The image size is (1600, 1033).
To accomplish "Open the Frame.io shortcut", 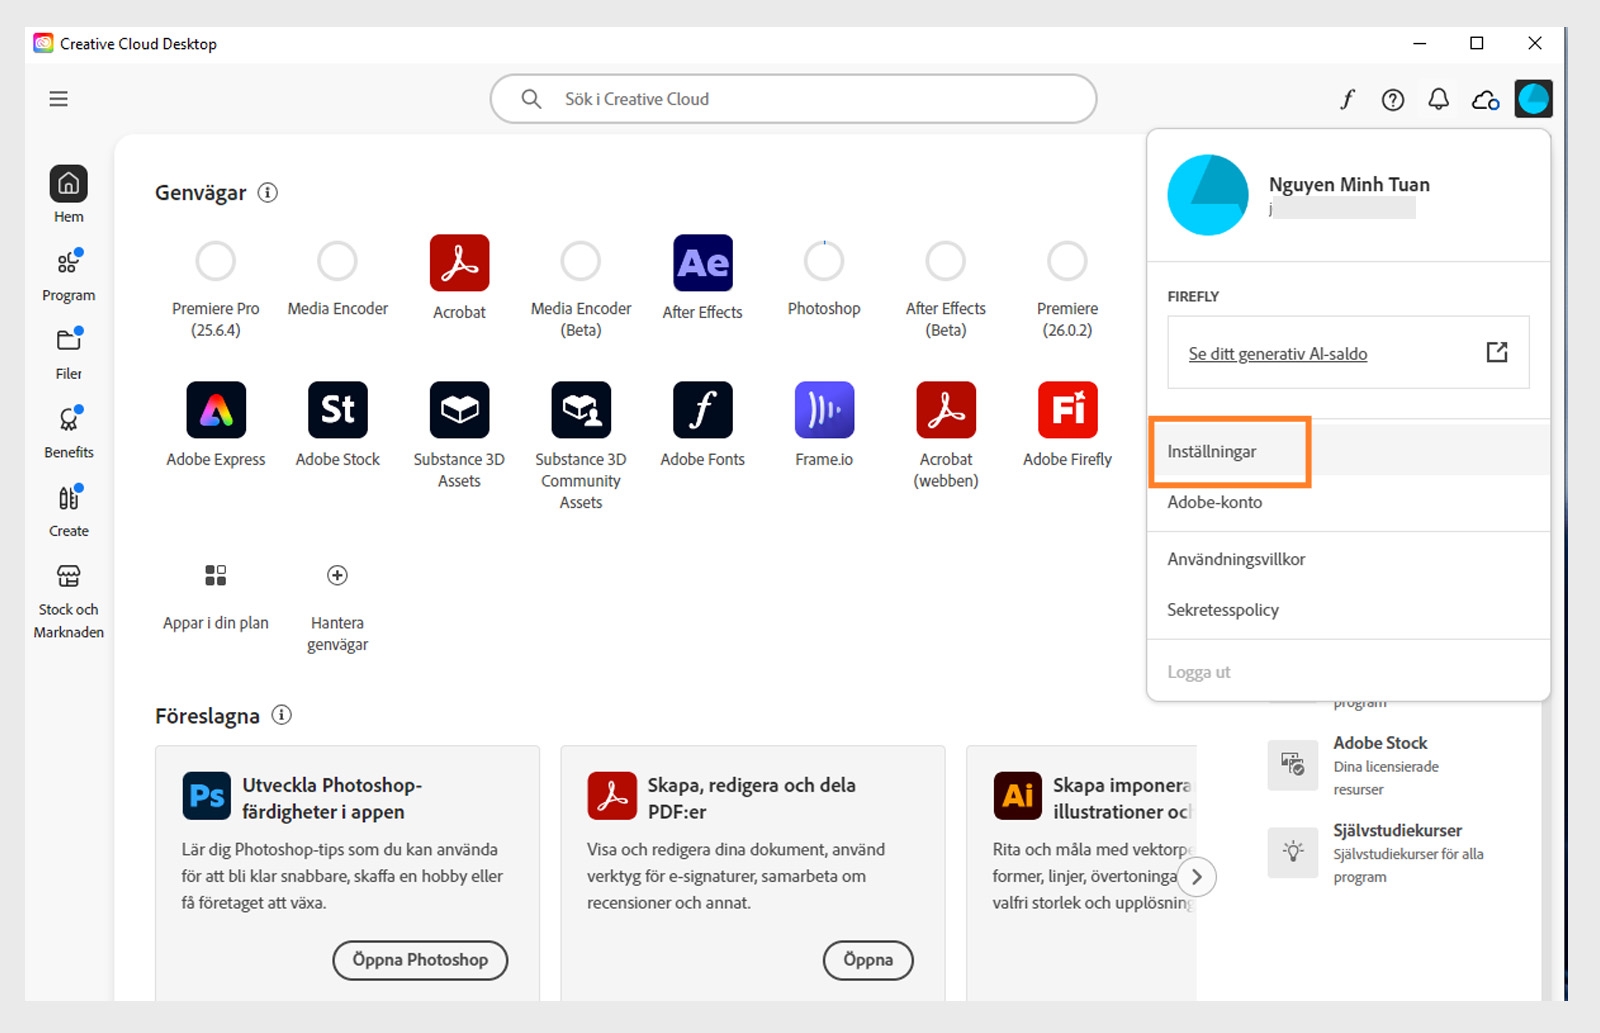I will [x=823, y=410].
